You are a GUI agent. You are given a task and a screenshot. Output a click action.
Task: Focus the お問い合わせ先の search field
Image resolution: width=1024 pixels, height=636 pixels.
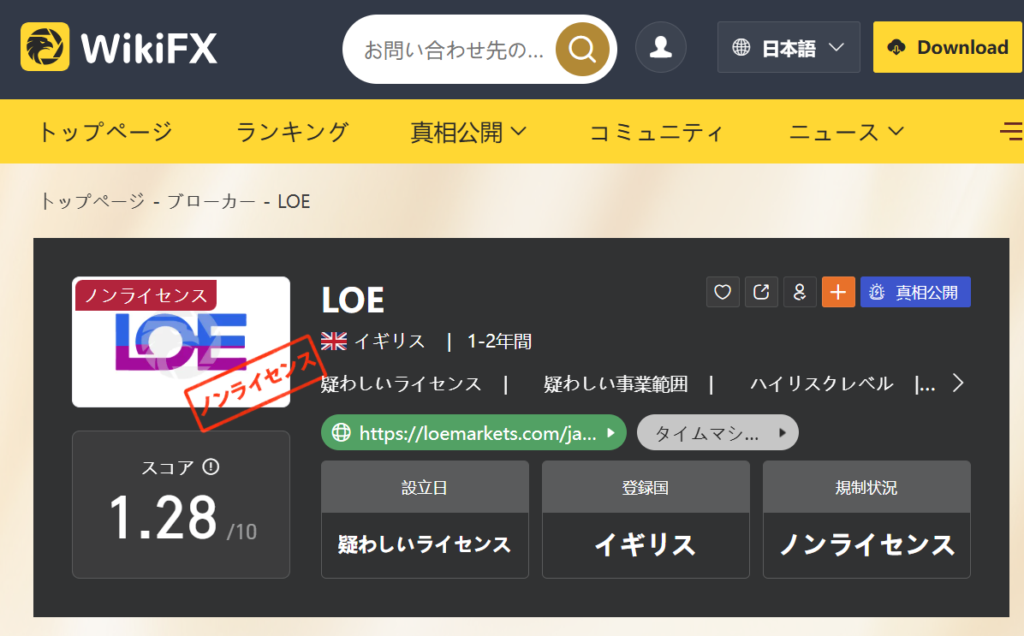point(453,50)
